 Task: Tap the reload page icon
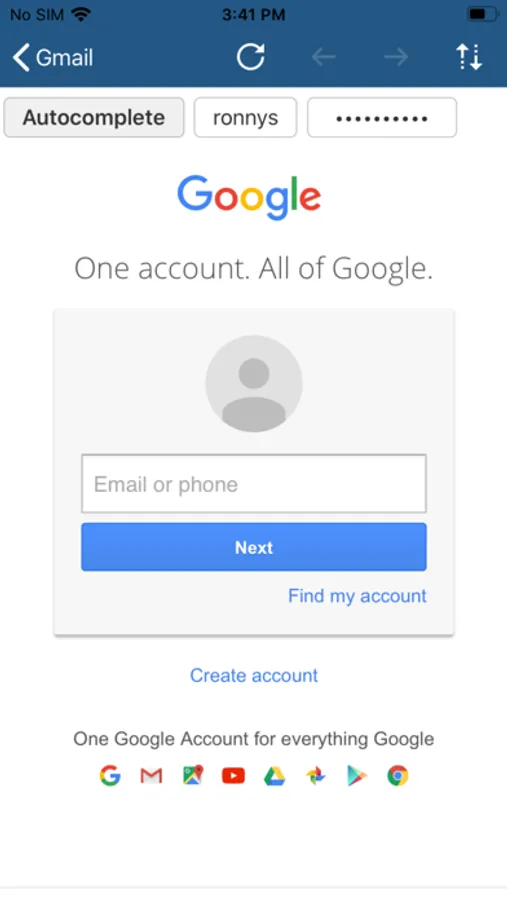click(x=251, y=57)
